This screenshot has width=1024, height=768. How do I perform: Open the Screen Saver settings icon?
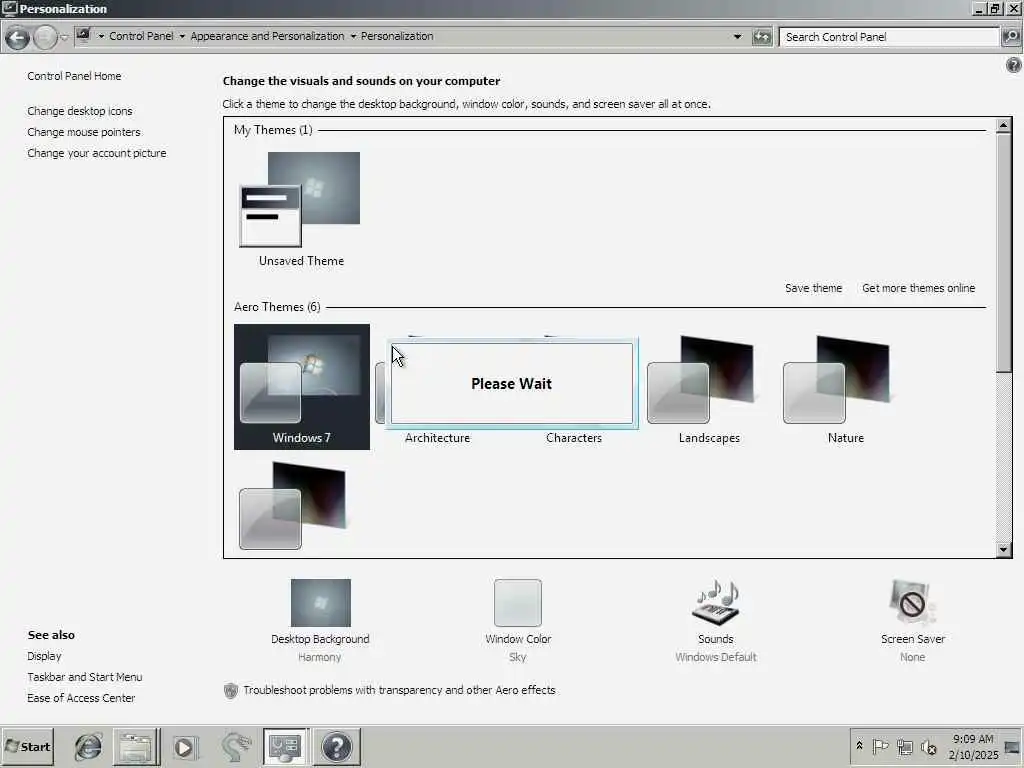click(912, 603)
